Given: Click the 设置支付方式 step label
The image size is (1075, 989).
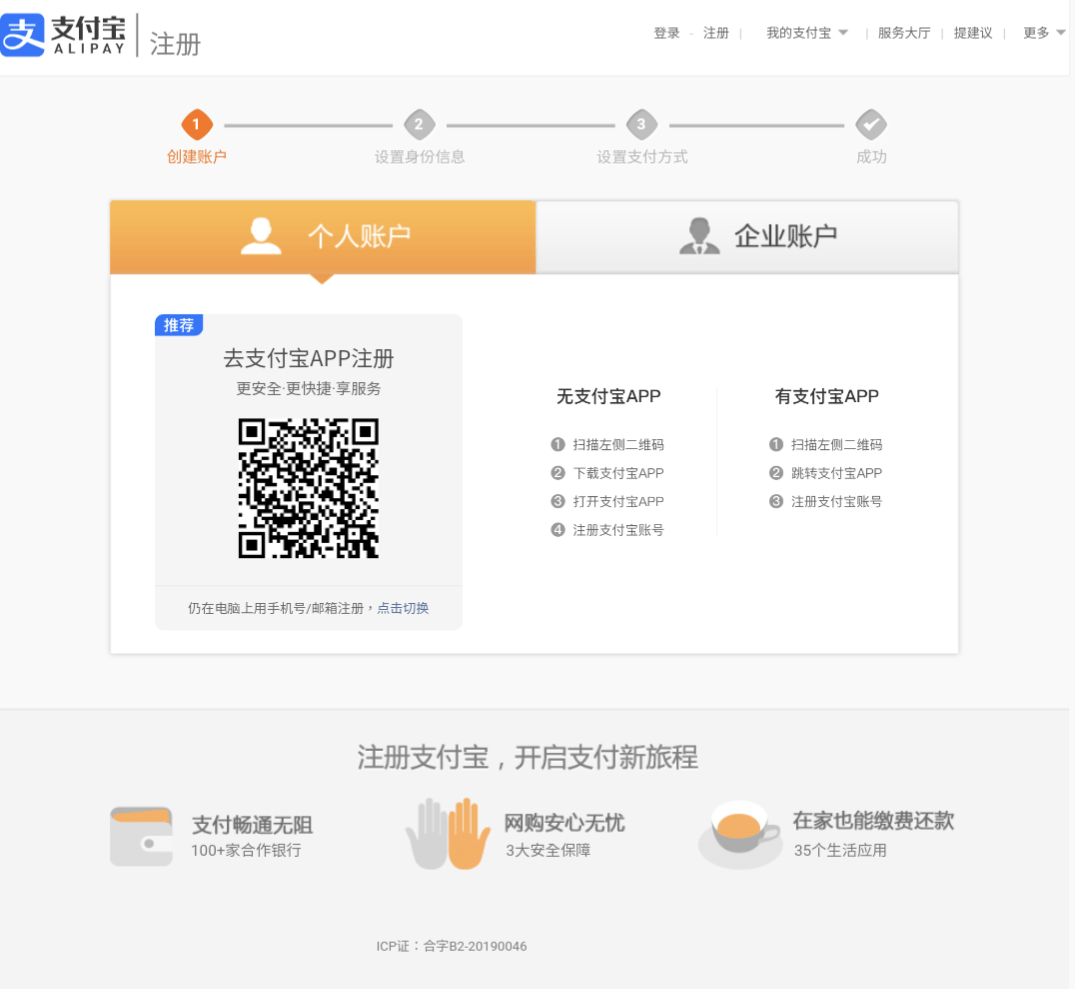Looking at the screenshot, I should click(642, 157).
